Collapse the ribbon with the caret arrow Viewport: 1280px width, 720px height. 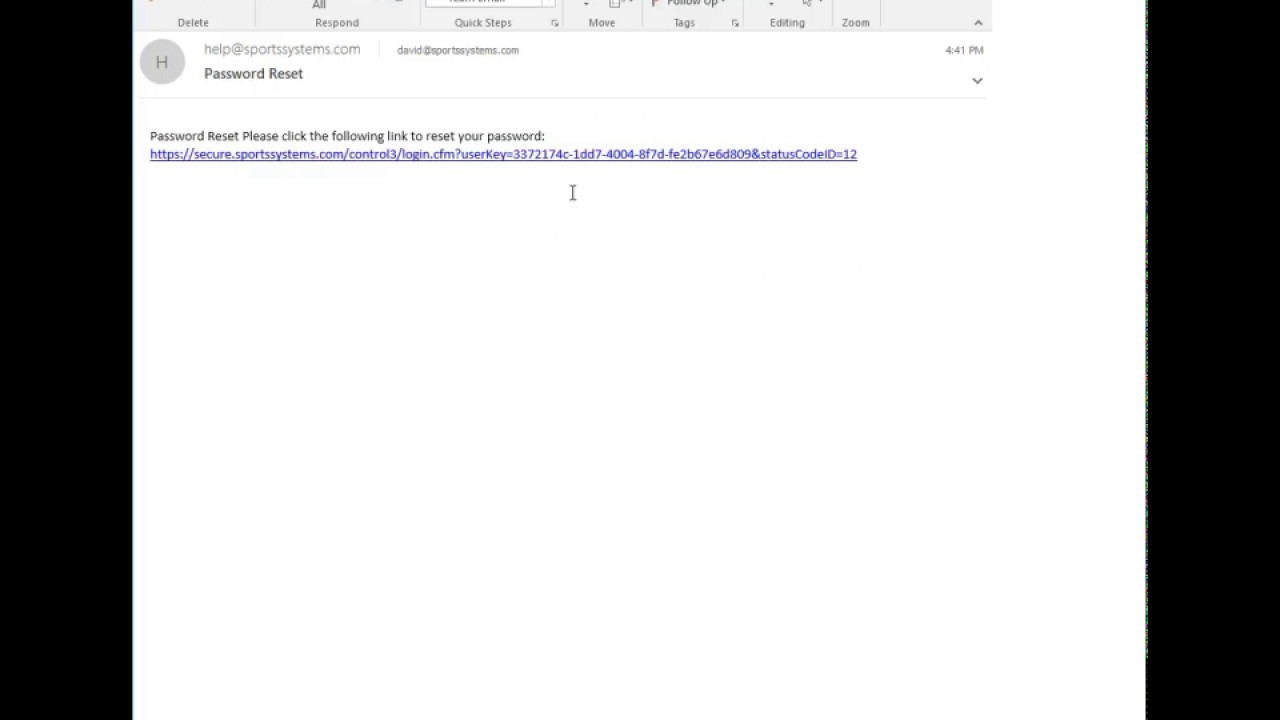pyautogui.click(x=978, y=22)
